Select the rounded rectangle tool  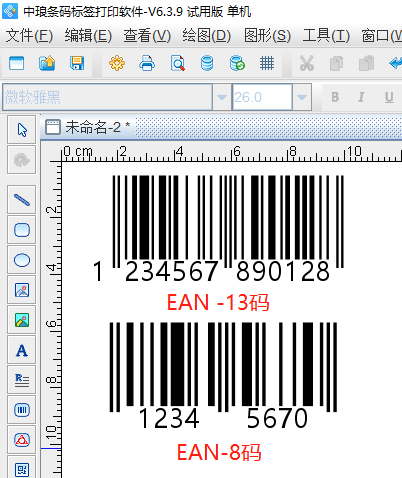(22, 230)
